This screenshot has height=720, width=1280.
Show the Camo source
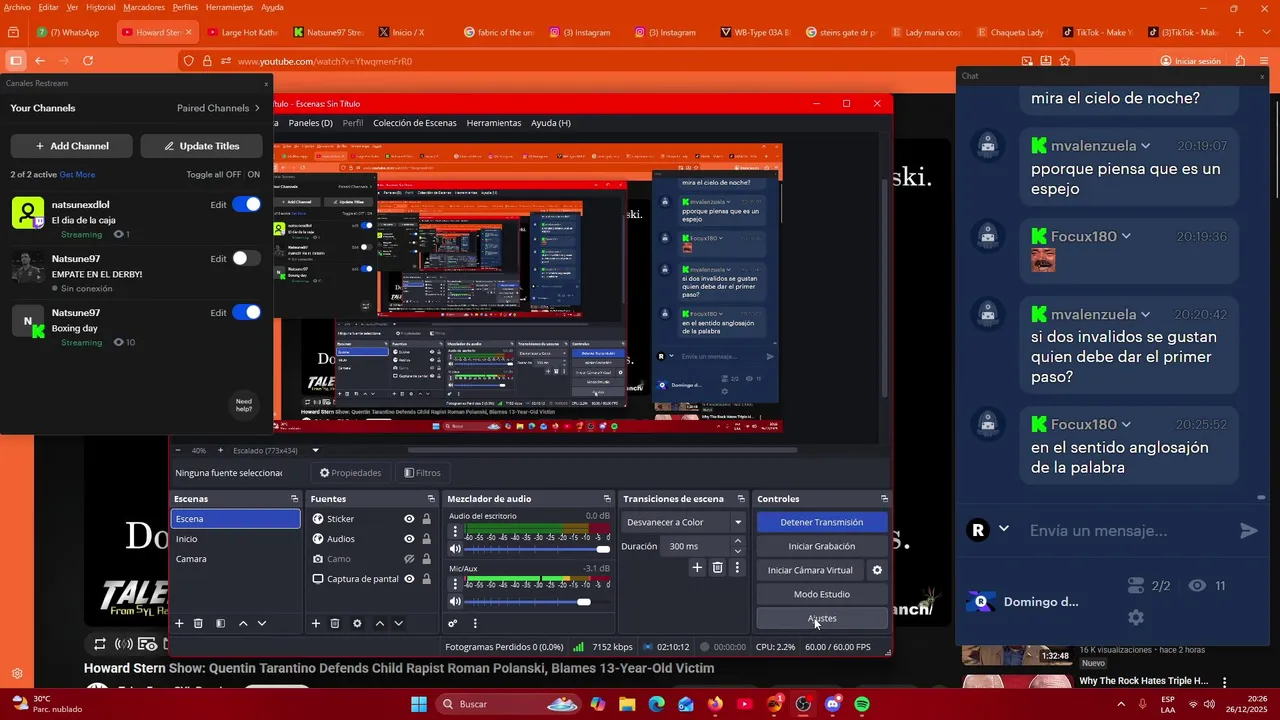tap(409, 559)
